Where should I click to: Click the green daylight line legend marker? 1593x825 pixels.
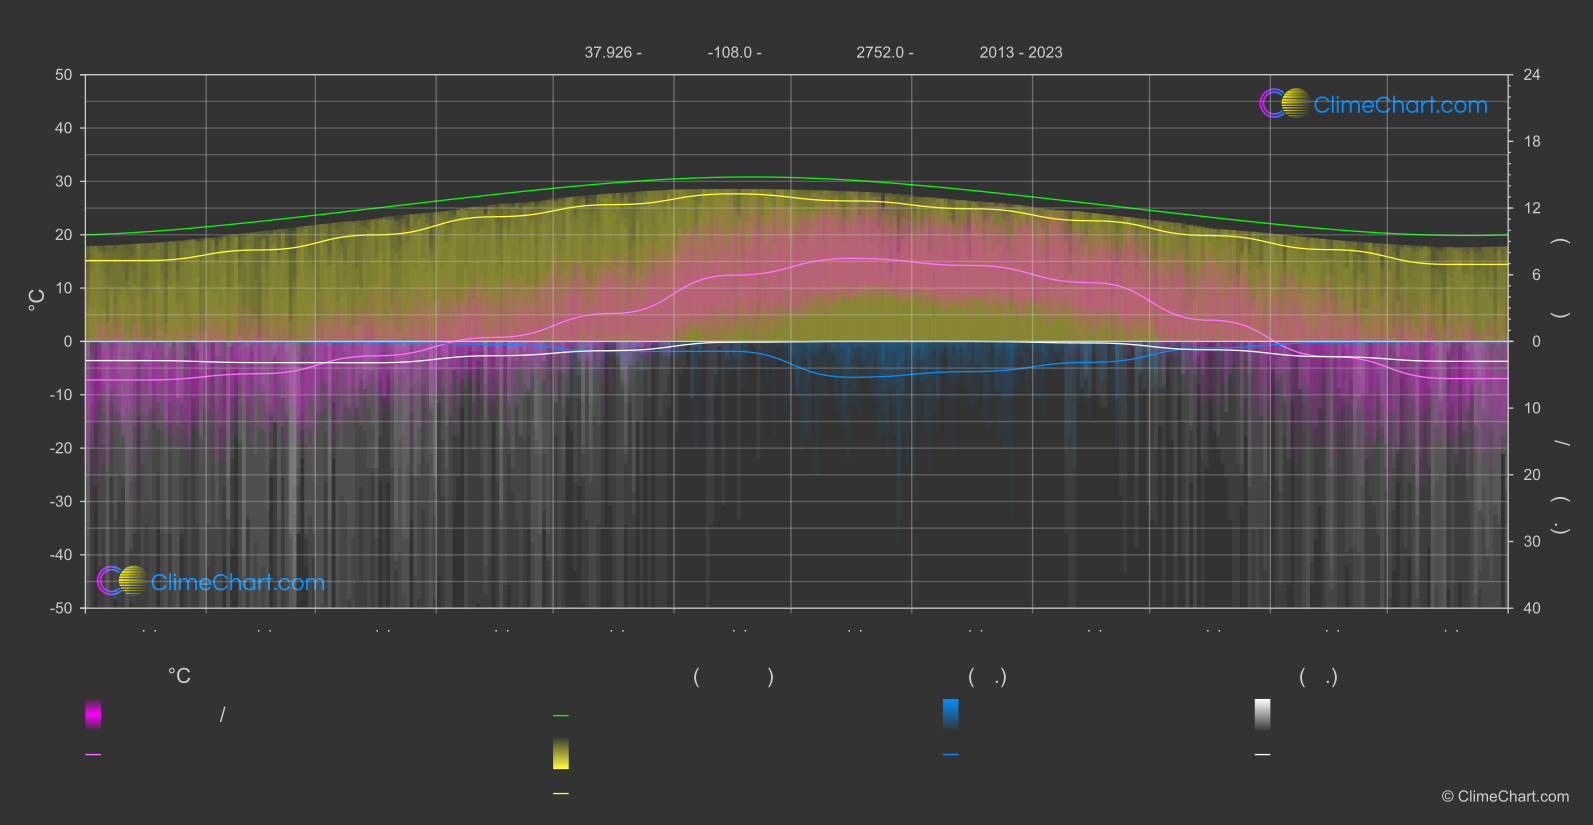click(561, 716)
